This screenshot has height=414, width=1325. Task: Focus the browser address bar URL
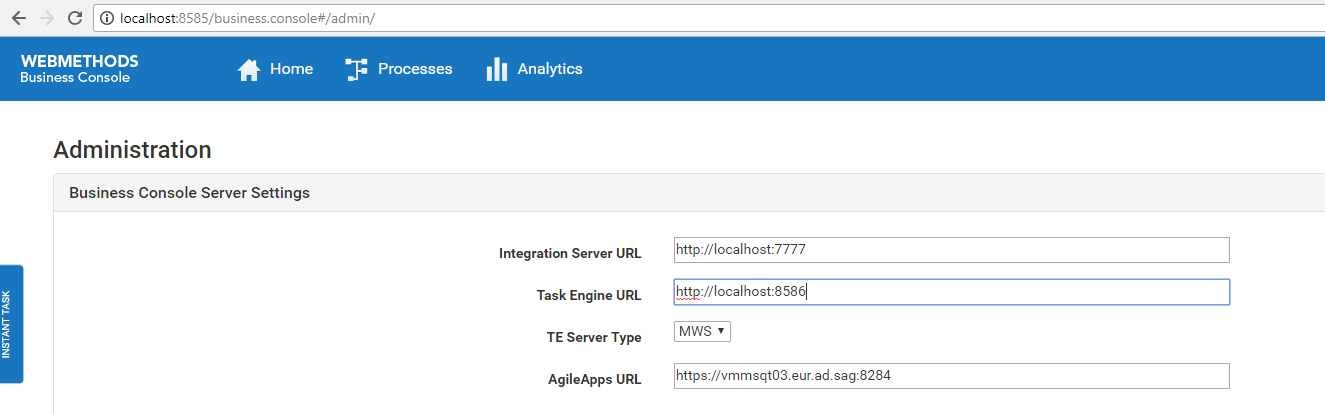click(x=247, y=18)
